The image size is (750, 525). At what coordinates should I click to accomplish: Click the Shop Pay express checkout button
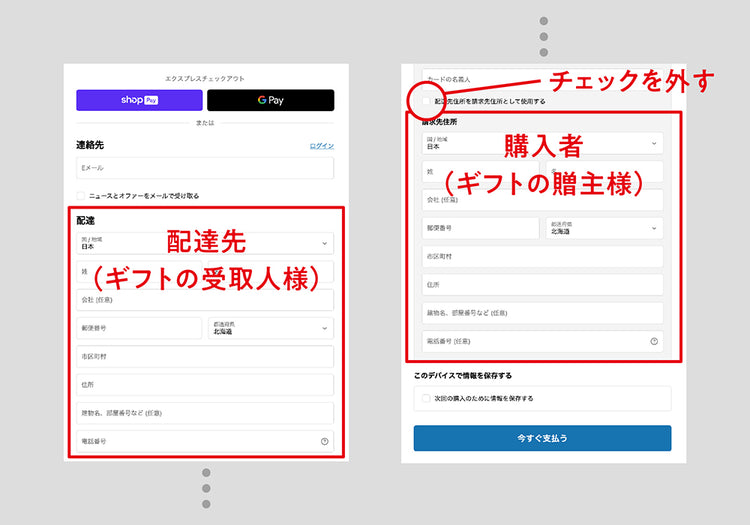[139, 100]
